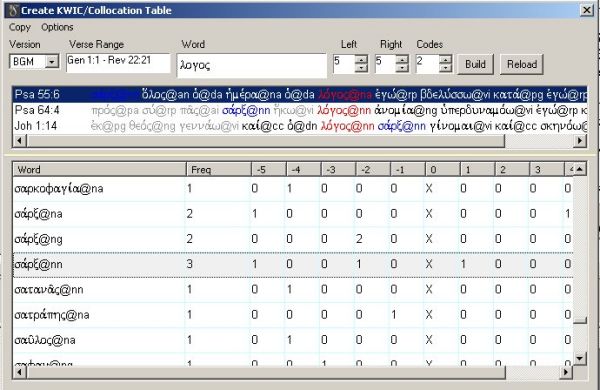
Task: Decrease the Codes value
Action: pyautogui.click(x=445, y=68)
